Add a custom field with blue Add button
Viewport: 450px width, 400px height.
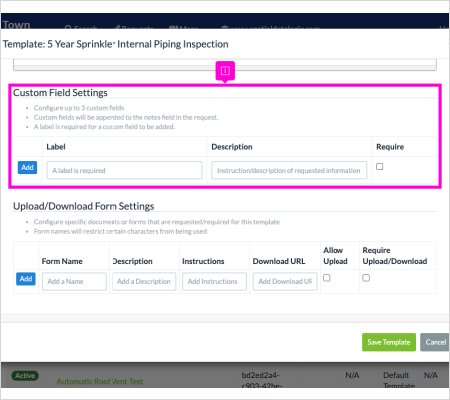coord(27,168)
